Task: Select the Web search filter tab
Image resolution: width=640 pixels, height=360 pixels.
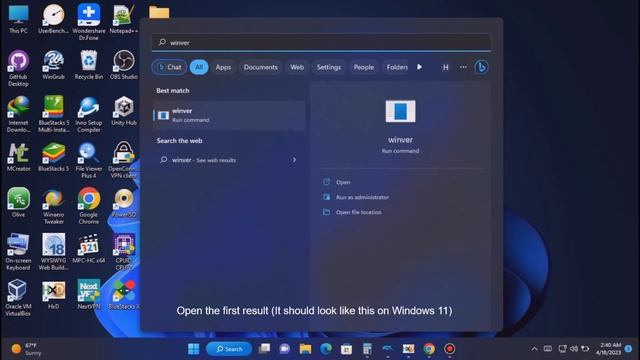Action: (x=297, y=67)
